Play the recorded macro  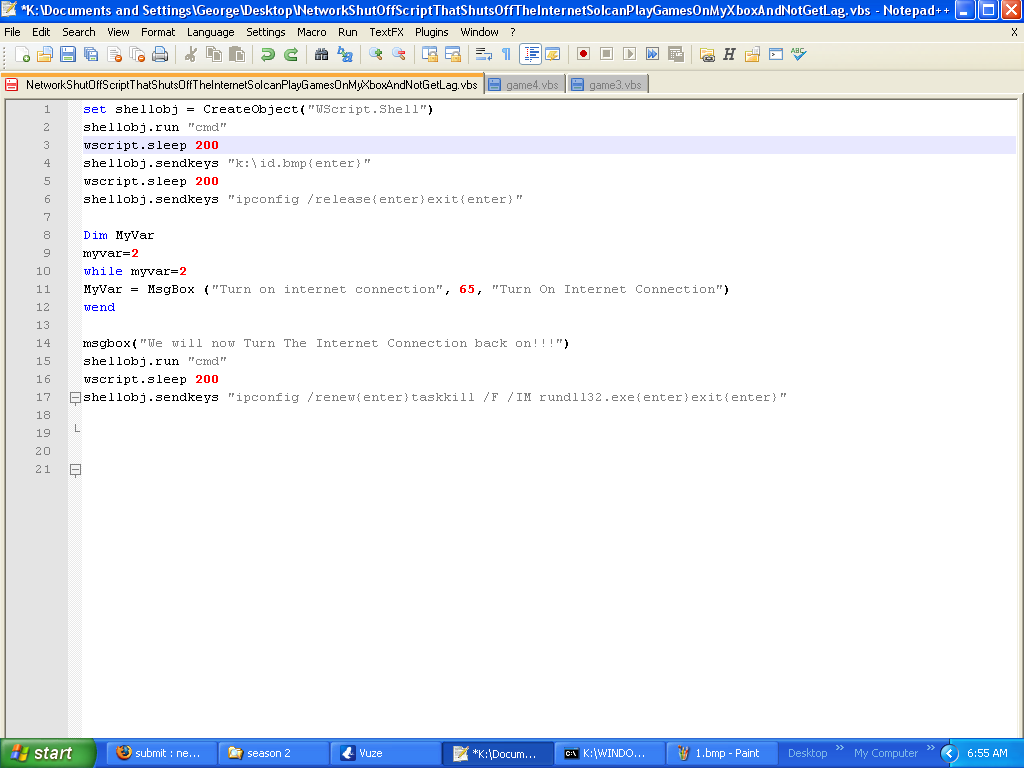pyautogui.click(x=629, y=54)
